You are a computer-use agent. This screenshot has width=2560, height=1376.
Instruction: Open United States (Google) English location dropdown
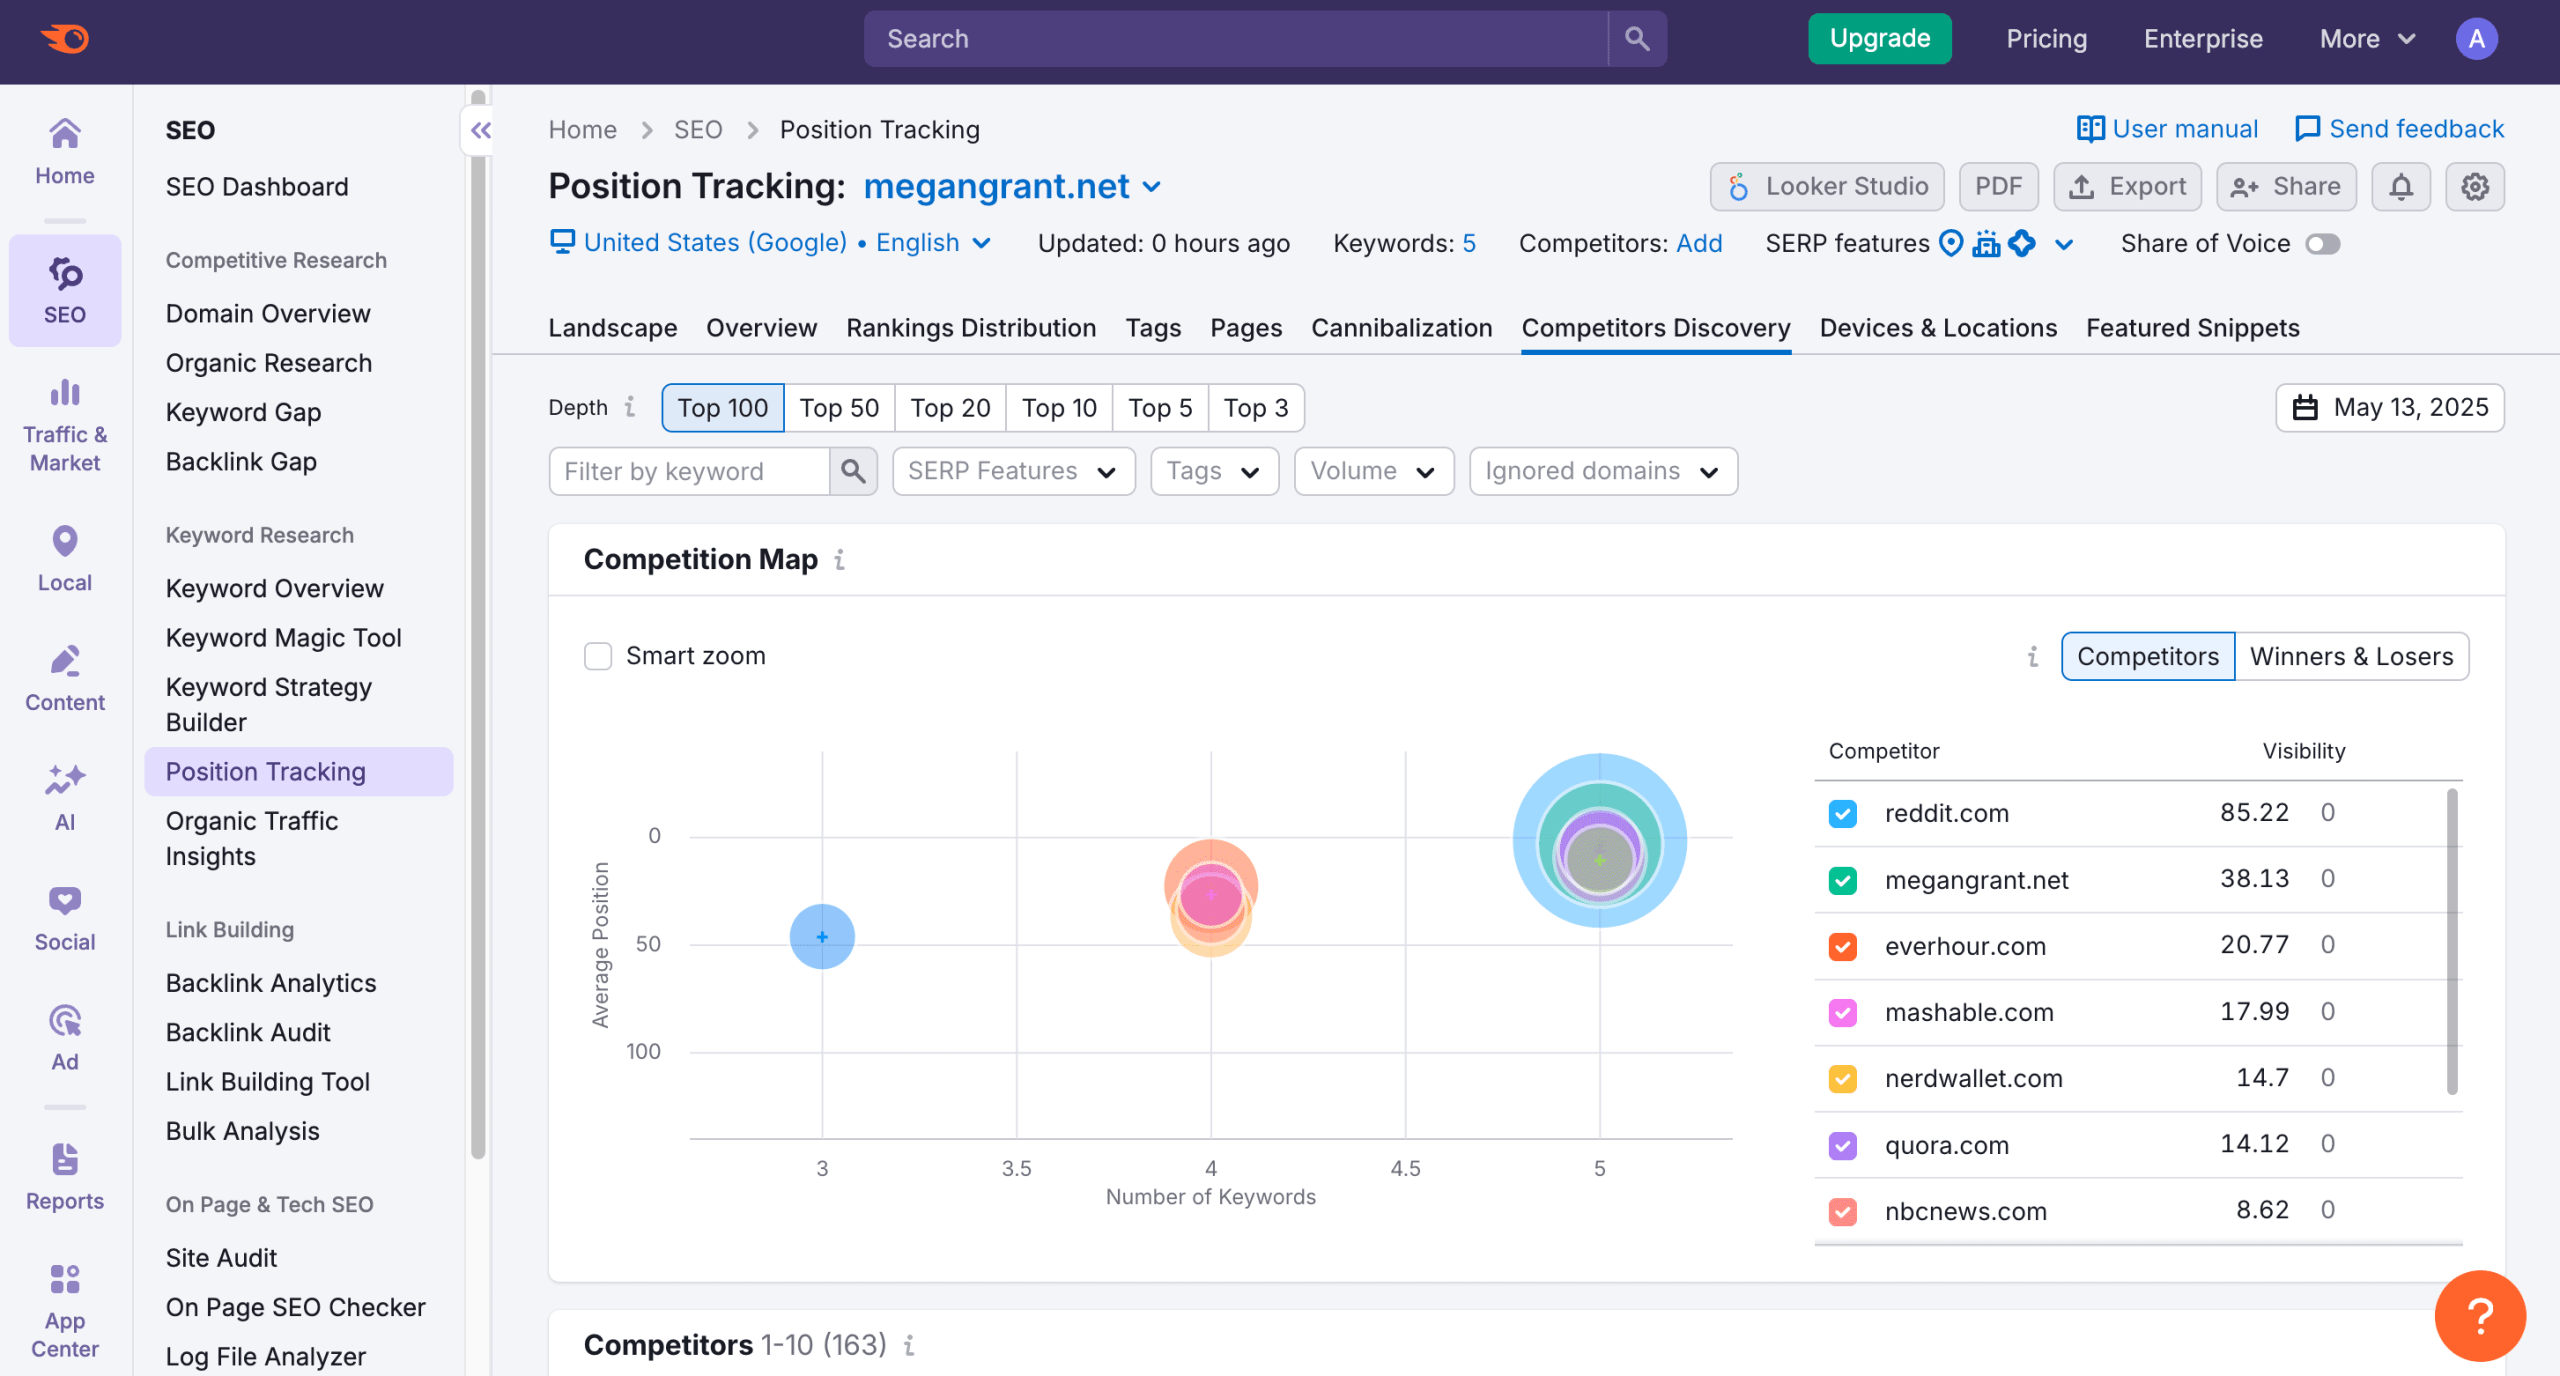(x=771, y=243)
